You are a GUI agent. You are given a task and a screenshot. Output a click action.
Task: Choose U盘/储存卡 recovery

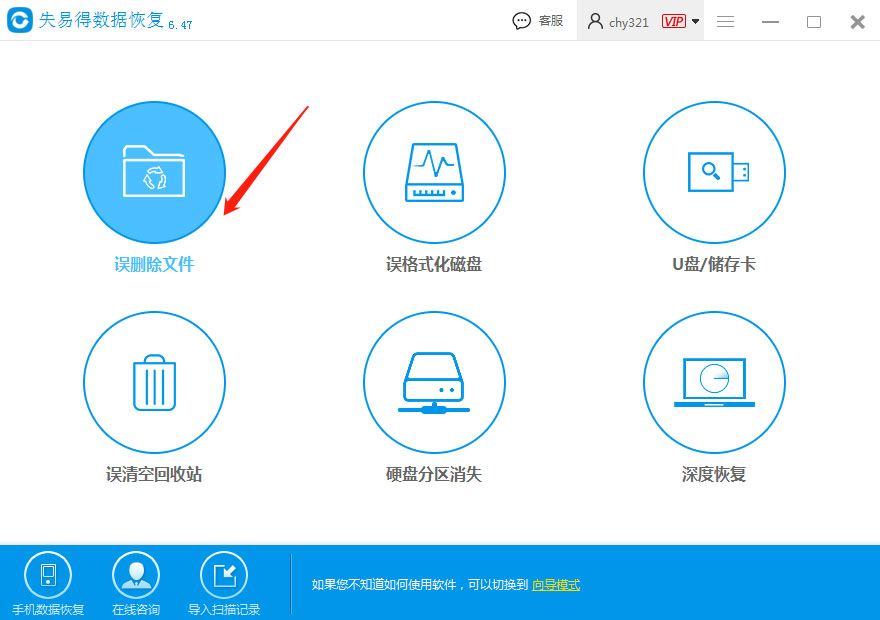tap(714, 172)
